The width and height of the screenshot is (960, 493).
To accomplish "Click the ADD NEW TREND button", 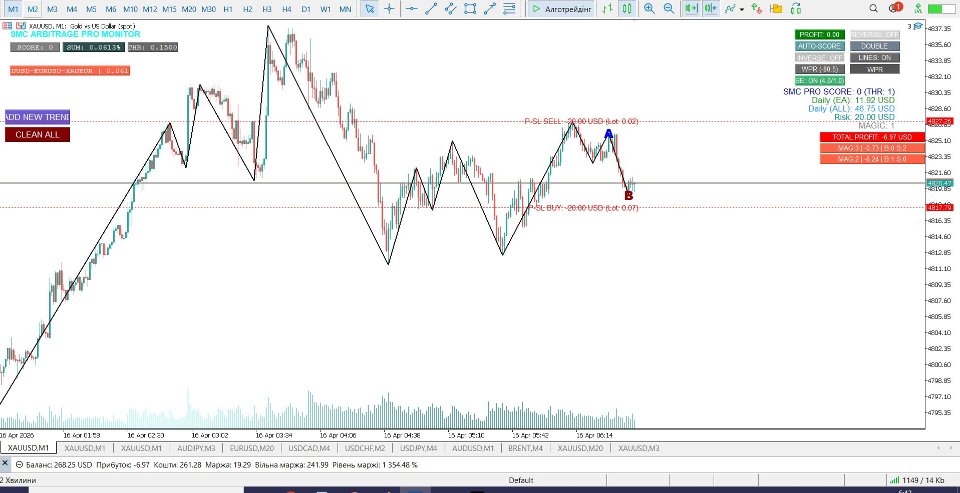I will click(x=37, y=117).
